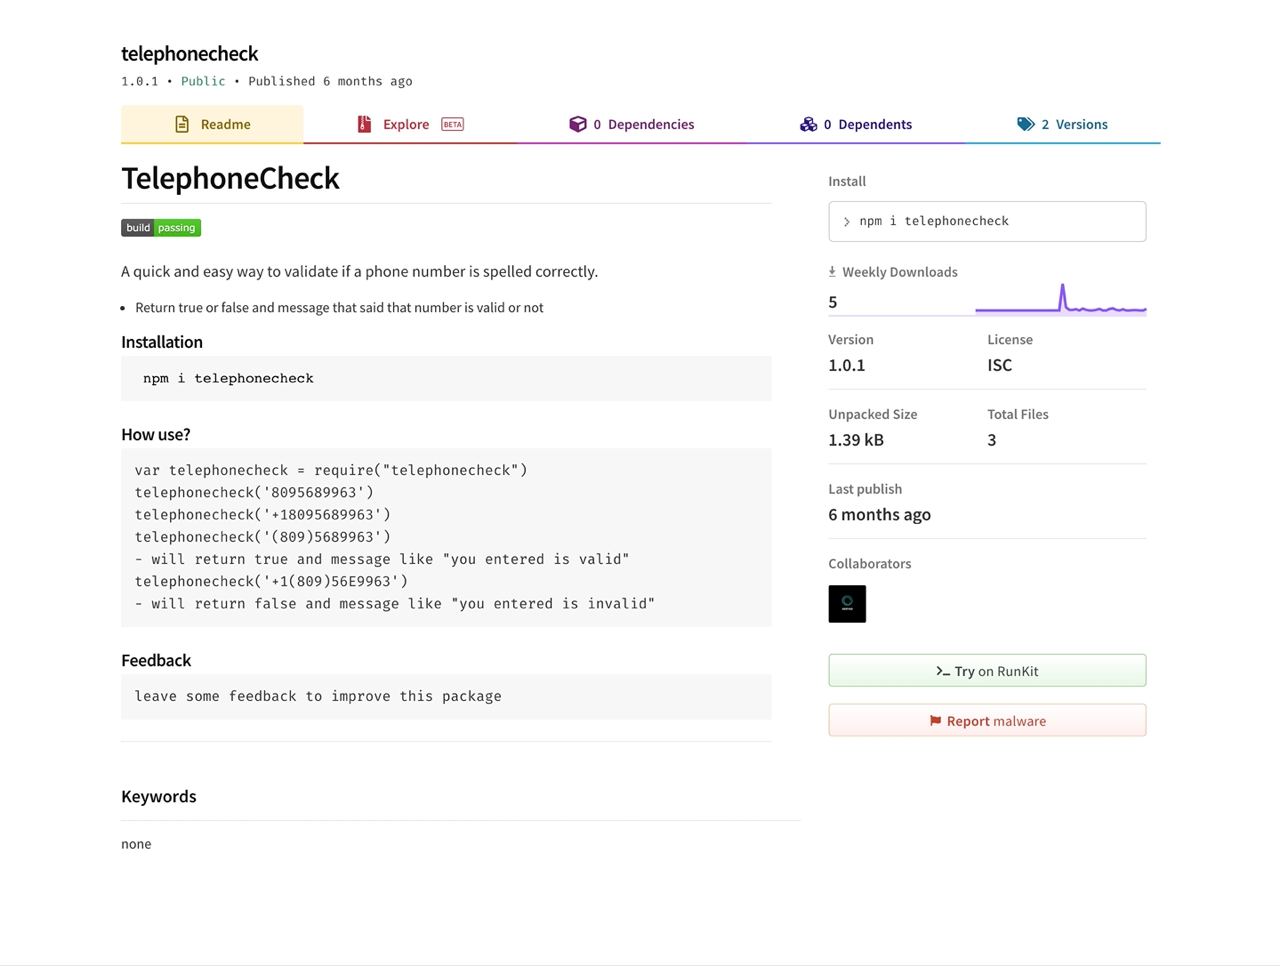
Task: Click the Readme document icon
Action: pyautogui.click(x=182, y=124)
